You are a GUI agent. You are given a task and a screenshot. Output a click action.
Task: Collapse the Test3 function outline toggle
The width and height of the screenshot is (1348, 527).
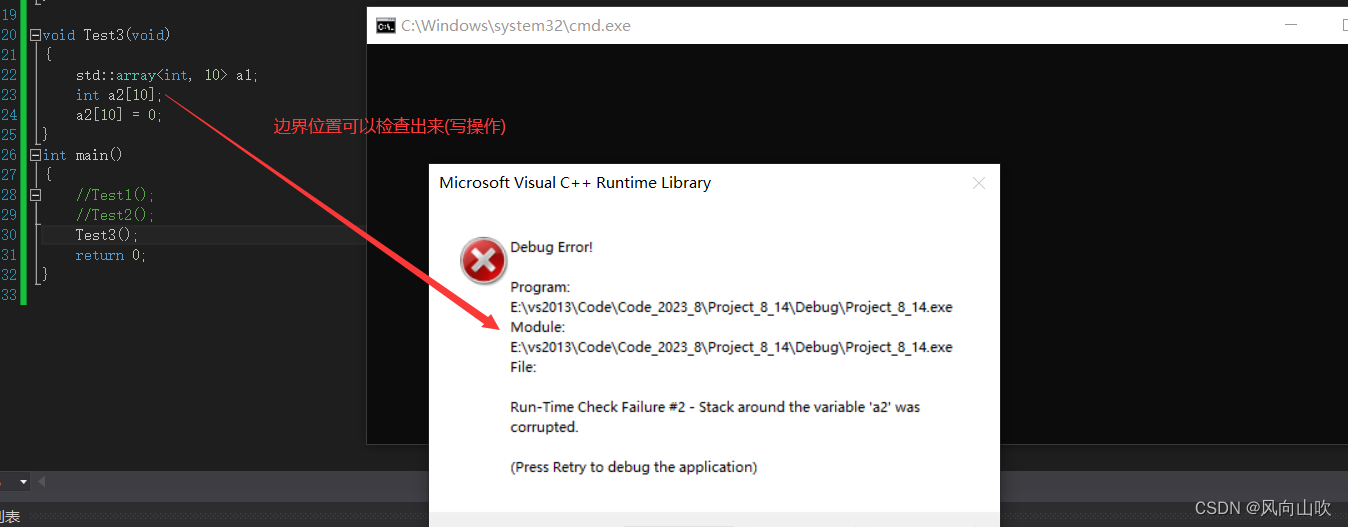(x=36, y=35)
